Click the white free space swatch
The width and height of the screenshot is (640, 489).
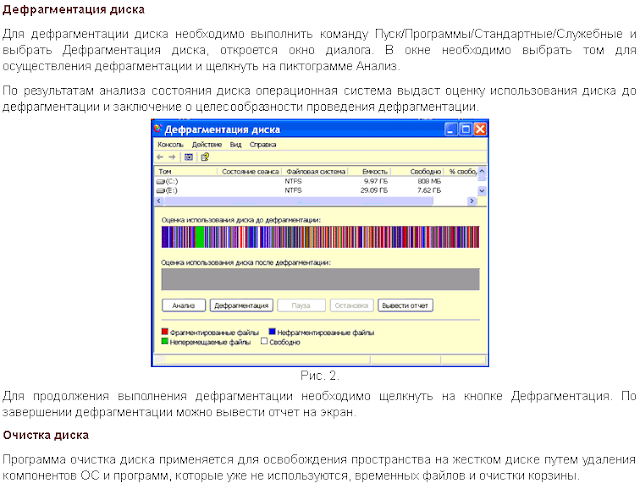coord(264,341)
